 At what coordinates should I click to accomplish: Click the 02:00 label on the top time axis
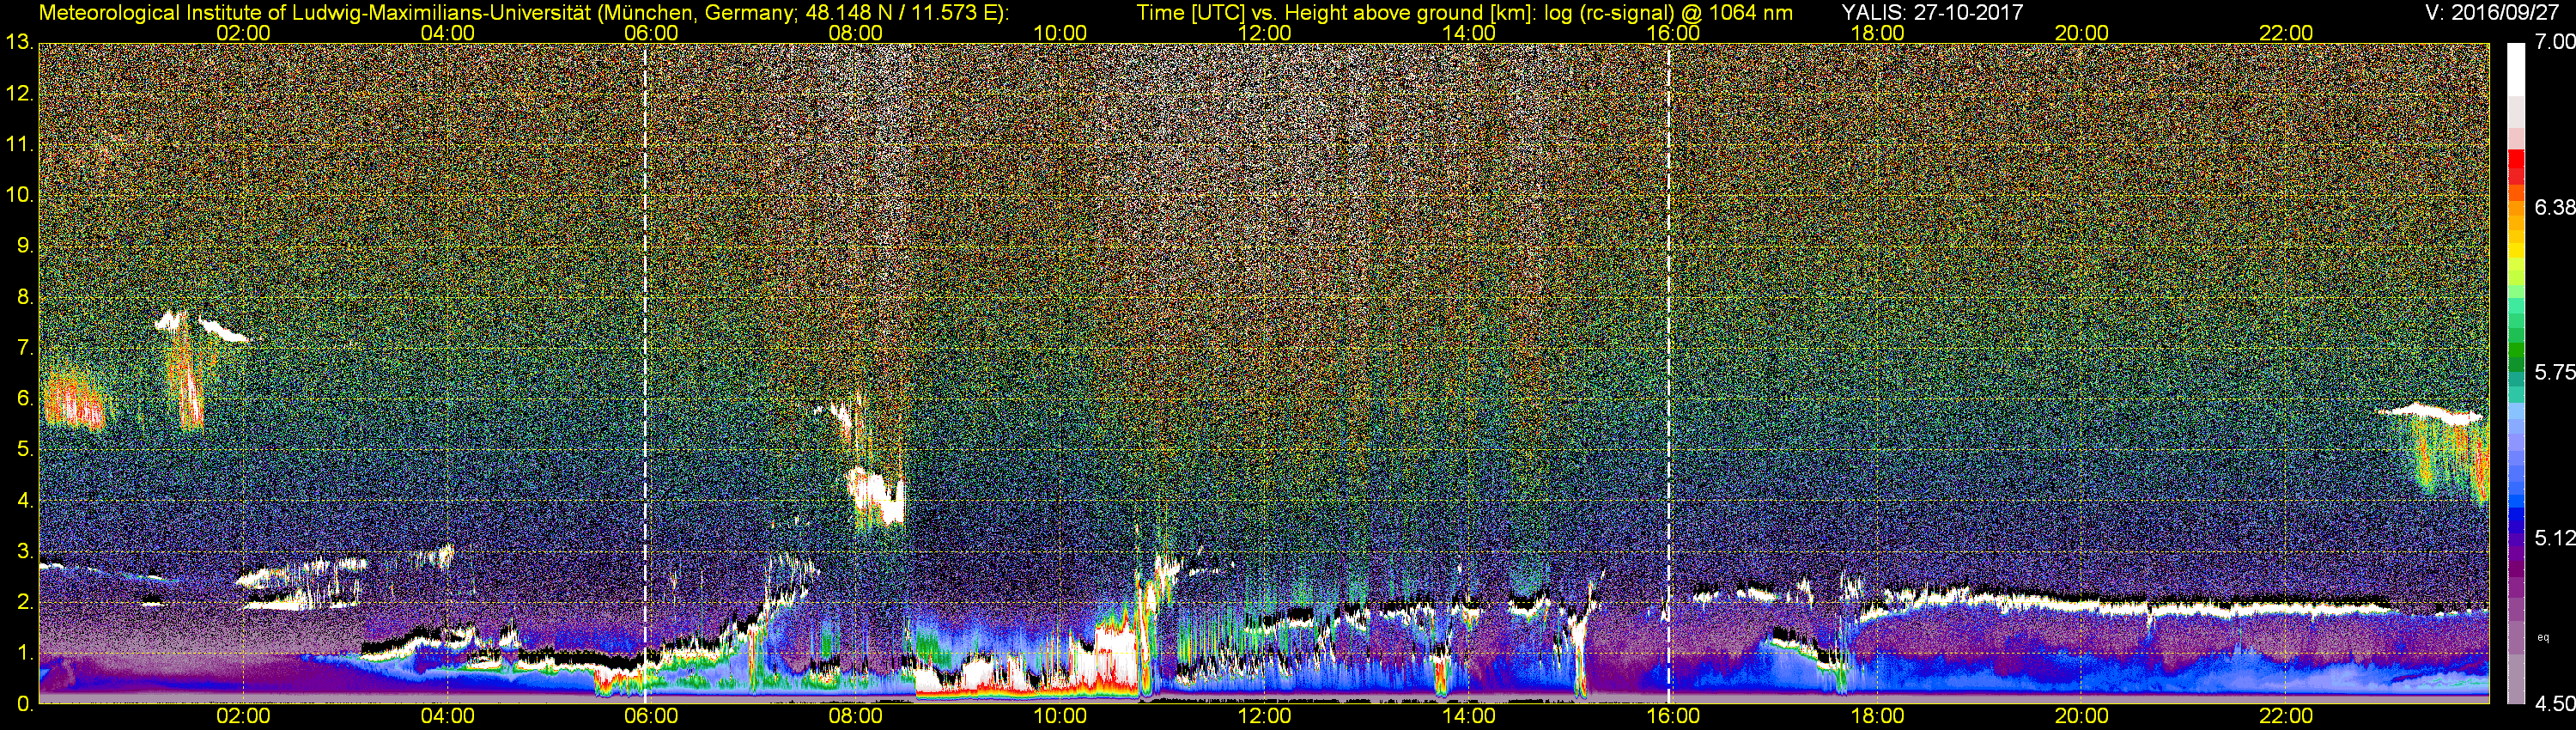coord(243,33)
